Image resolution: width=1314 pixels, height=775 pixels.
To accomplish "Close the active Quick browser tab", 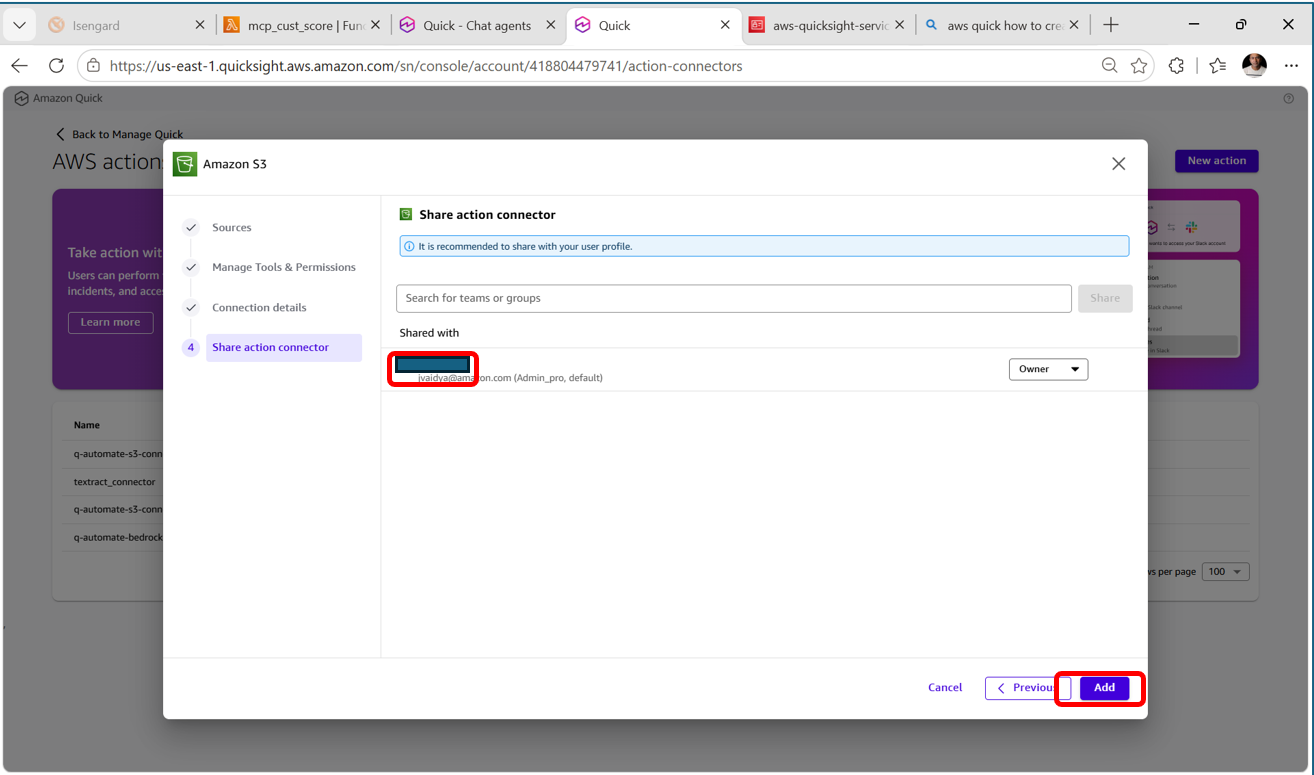I will pos(726,25).
